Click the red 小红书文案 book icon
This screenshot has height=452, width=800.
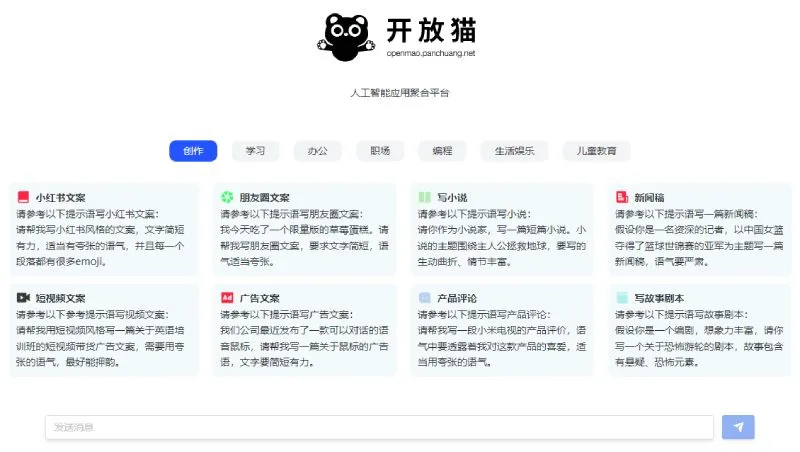pos(23,197)
